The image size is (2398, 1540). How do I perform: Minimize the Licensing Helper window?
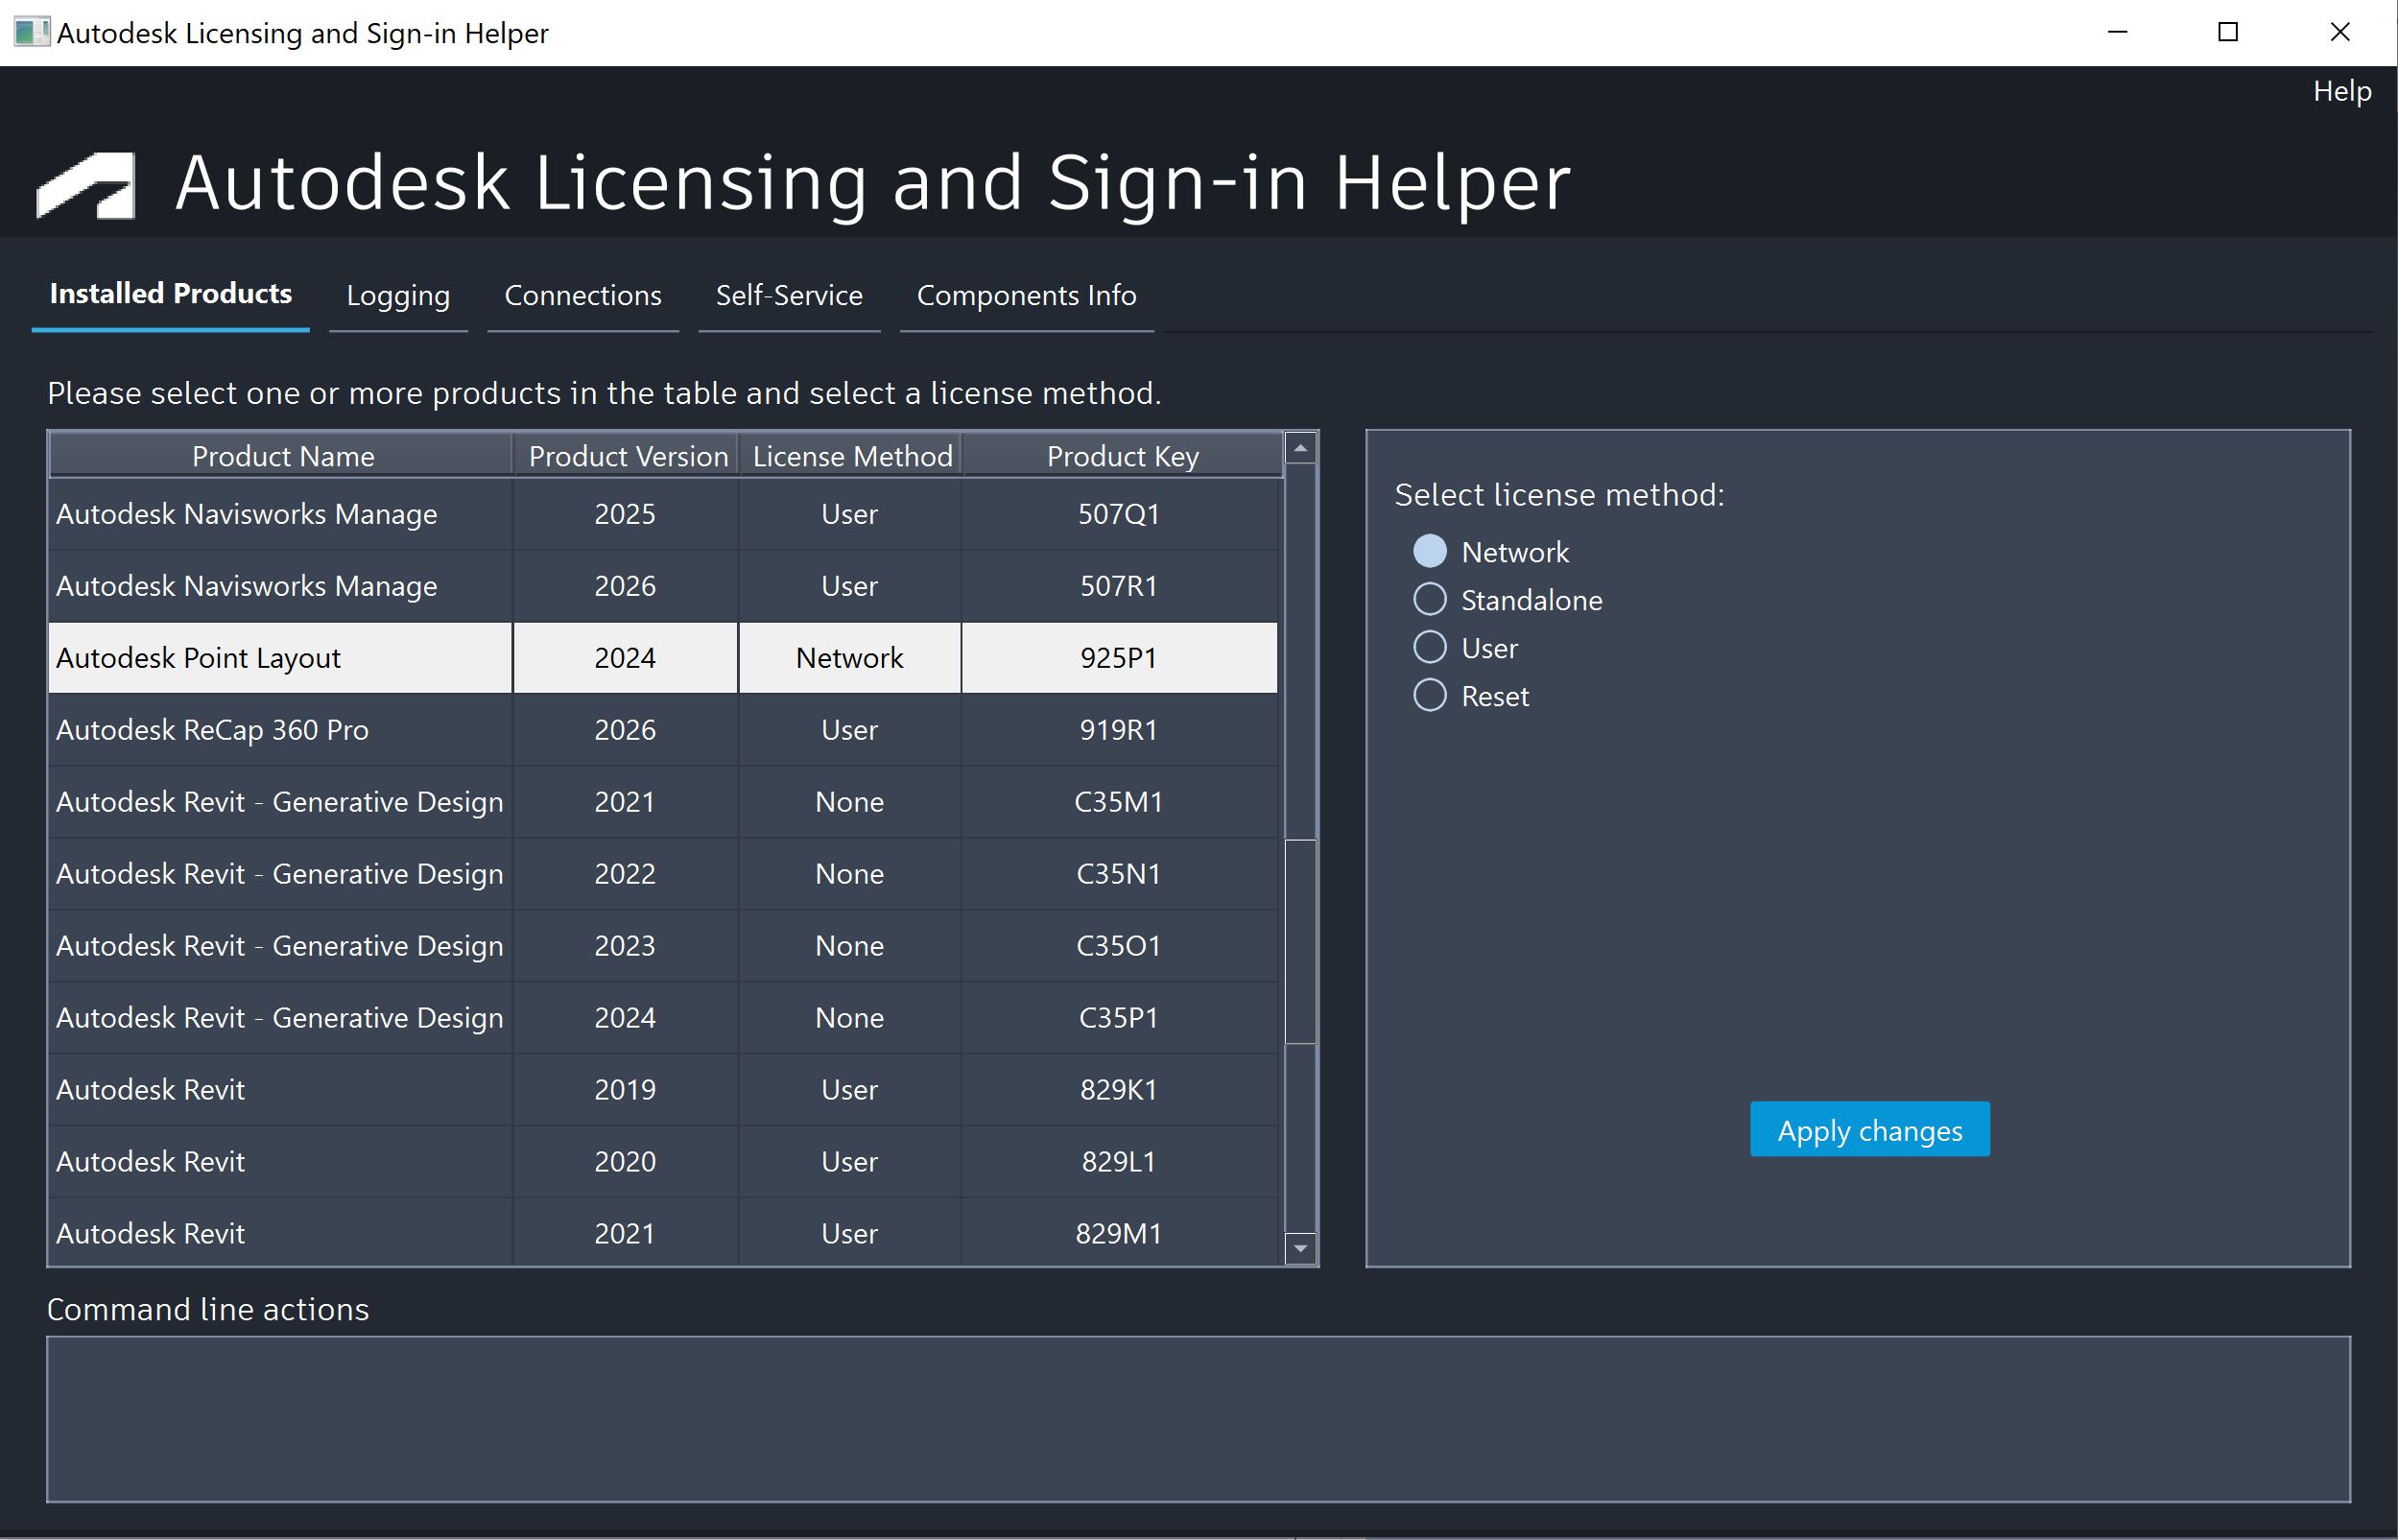click(2116, 32)
